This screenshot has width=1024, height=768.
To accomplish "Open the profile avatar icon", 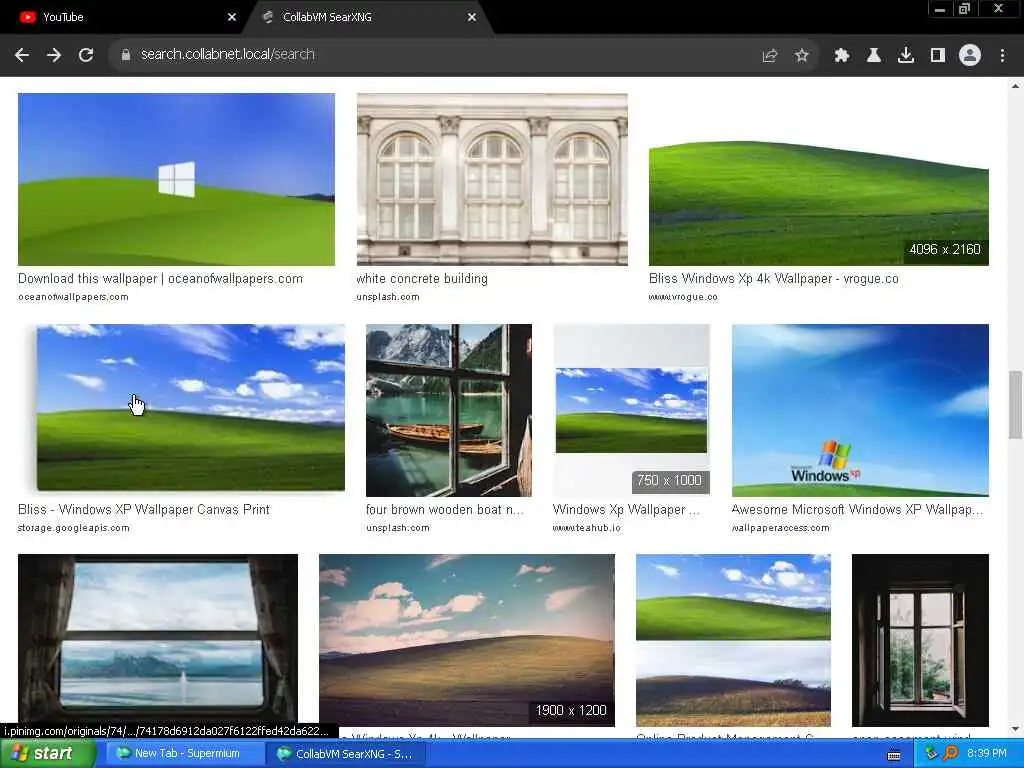I will tap(970, 56).
